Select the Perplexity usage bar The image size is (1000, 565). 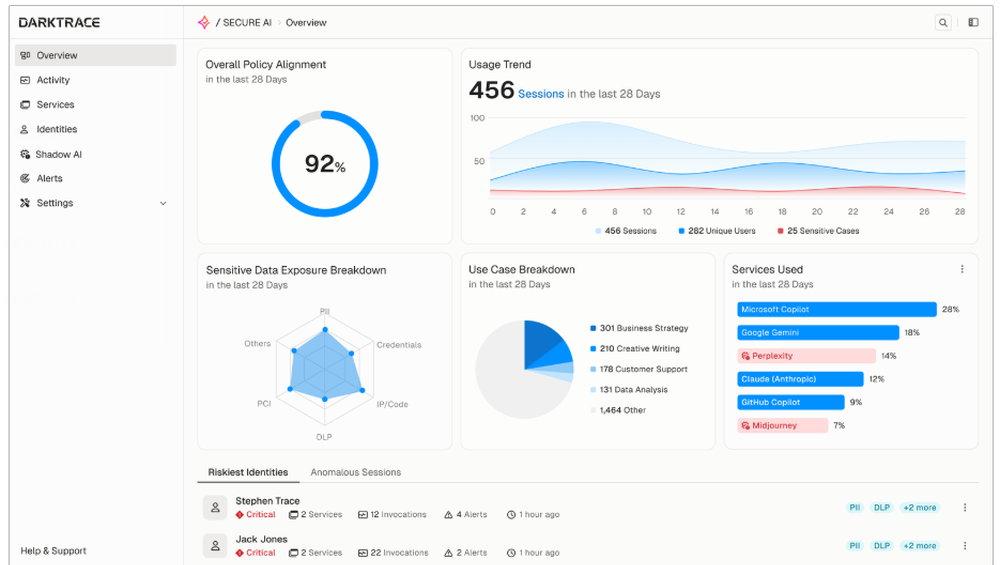807,356
